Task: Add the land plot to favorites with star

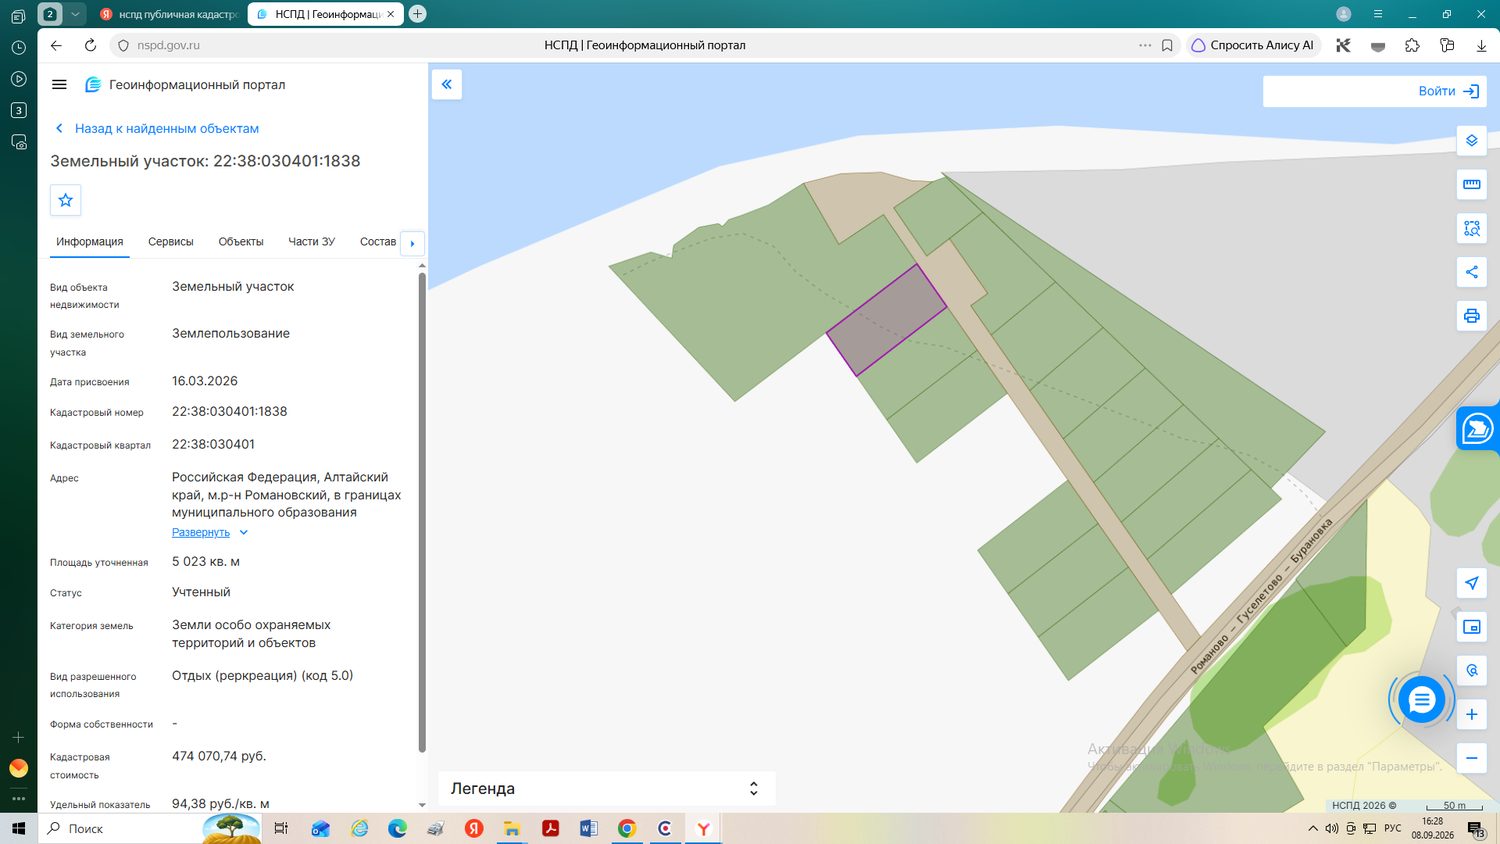Action: [x=66, y=200]
